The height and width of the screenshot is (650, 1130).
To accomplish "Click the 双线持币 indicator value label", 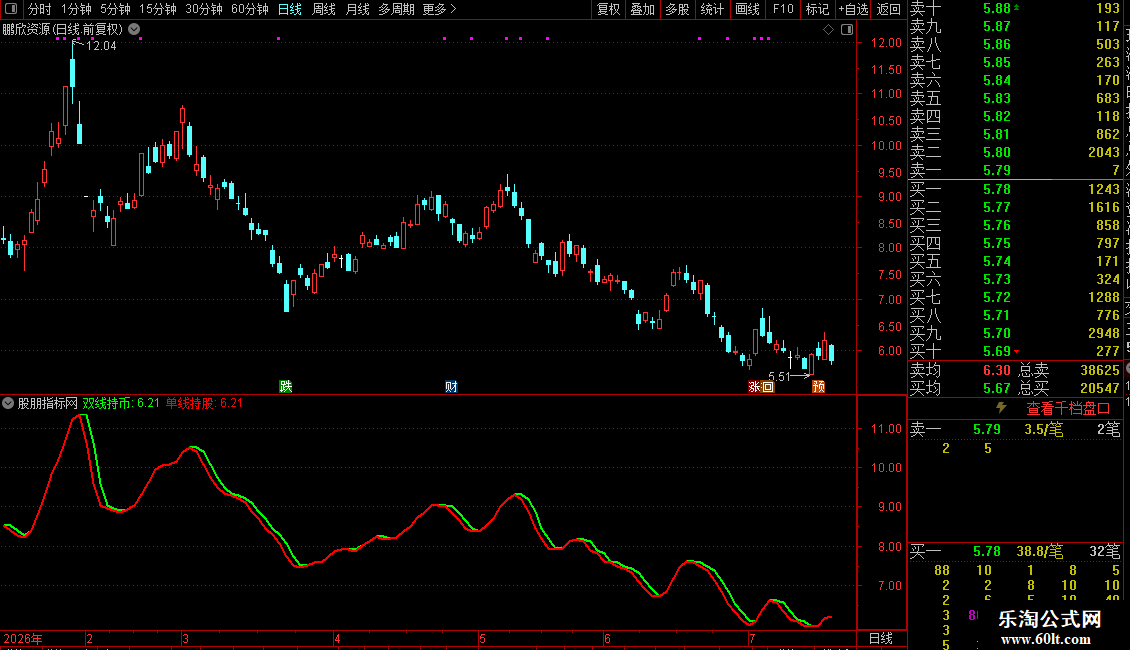I will pos(121,403).
